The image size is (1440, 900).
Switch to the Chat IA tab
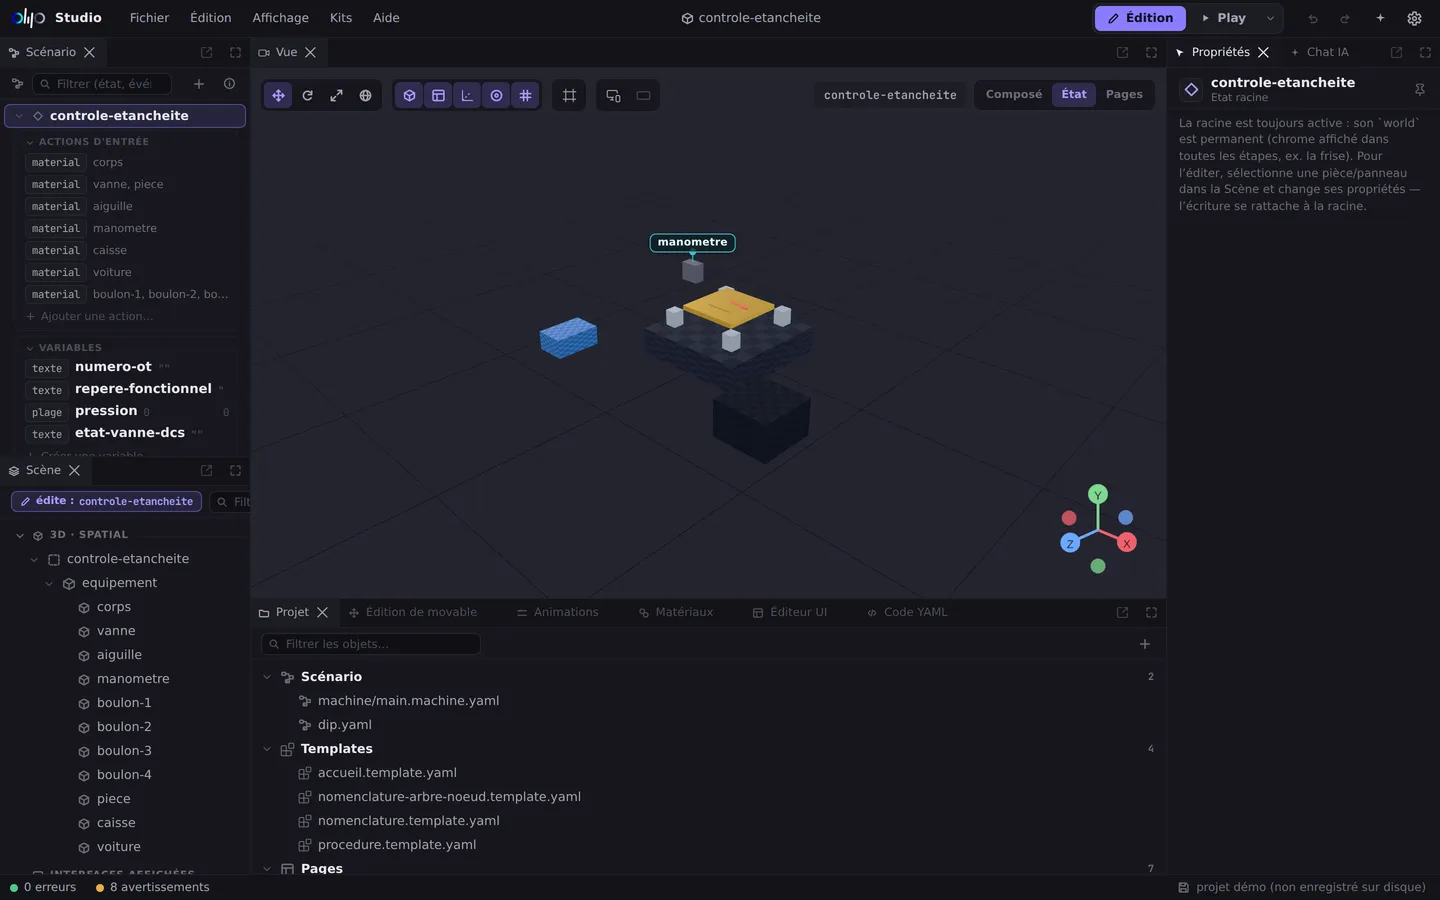[1319, 52]
